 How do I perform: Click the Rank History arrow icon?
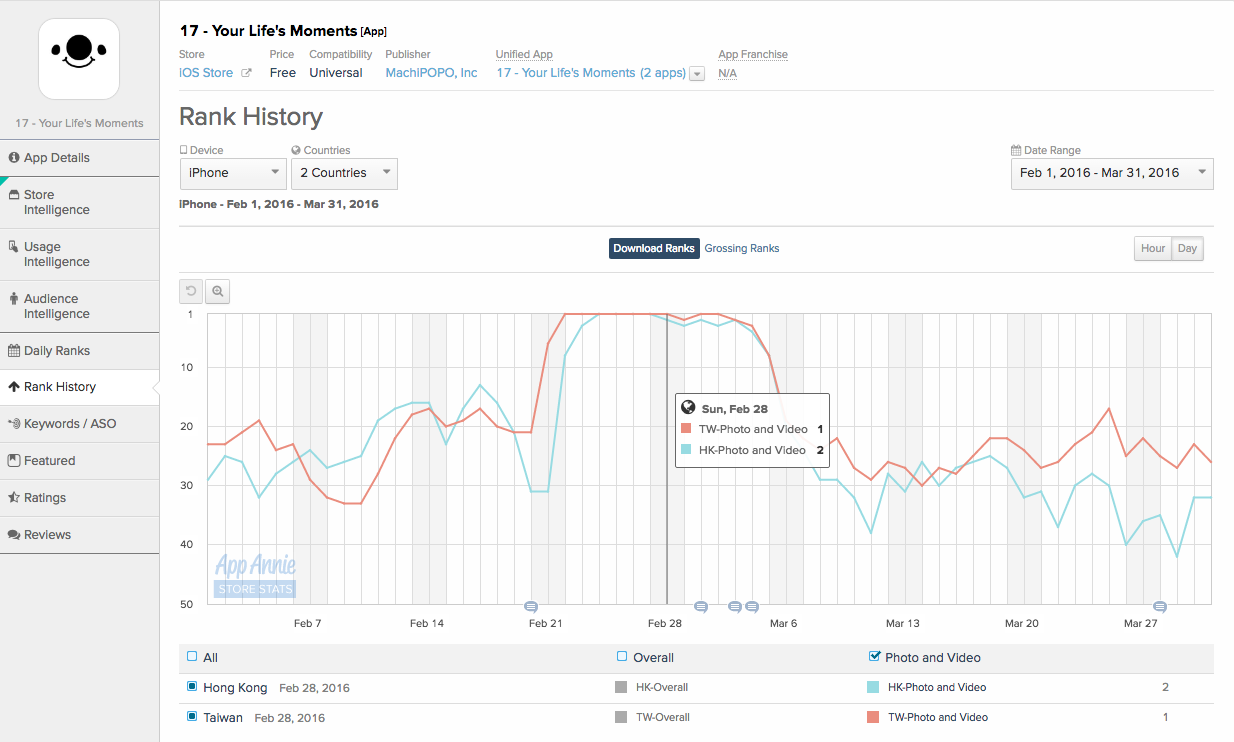[x=14, y=387]
